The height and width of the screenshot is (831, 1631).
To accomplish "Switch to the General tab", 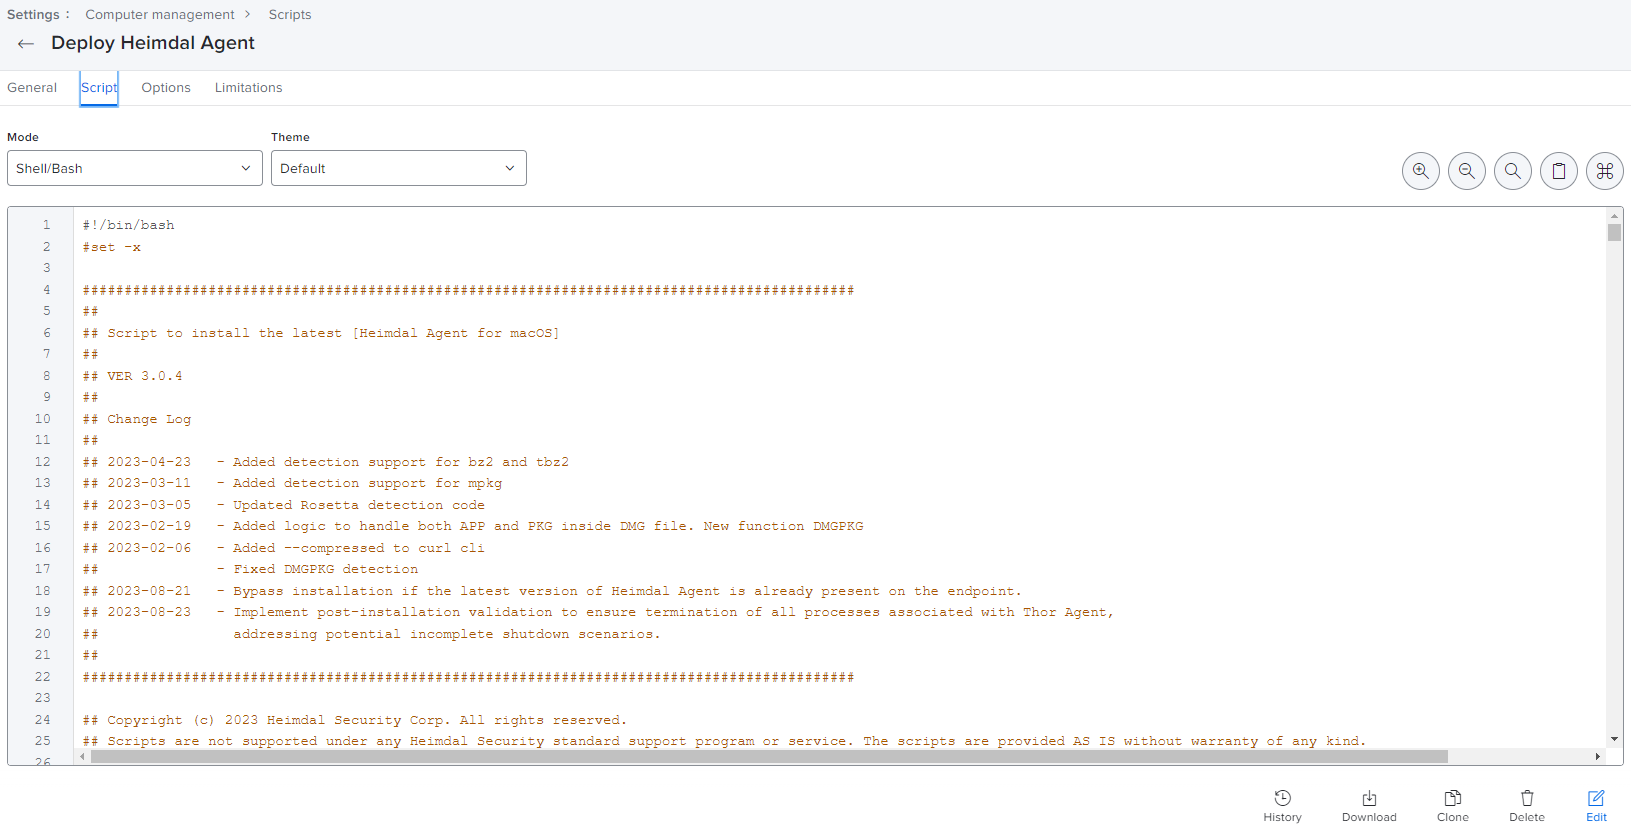I will point(32,88).
